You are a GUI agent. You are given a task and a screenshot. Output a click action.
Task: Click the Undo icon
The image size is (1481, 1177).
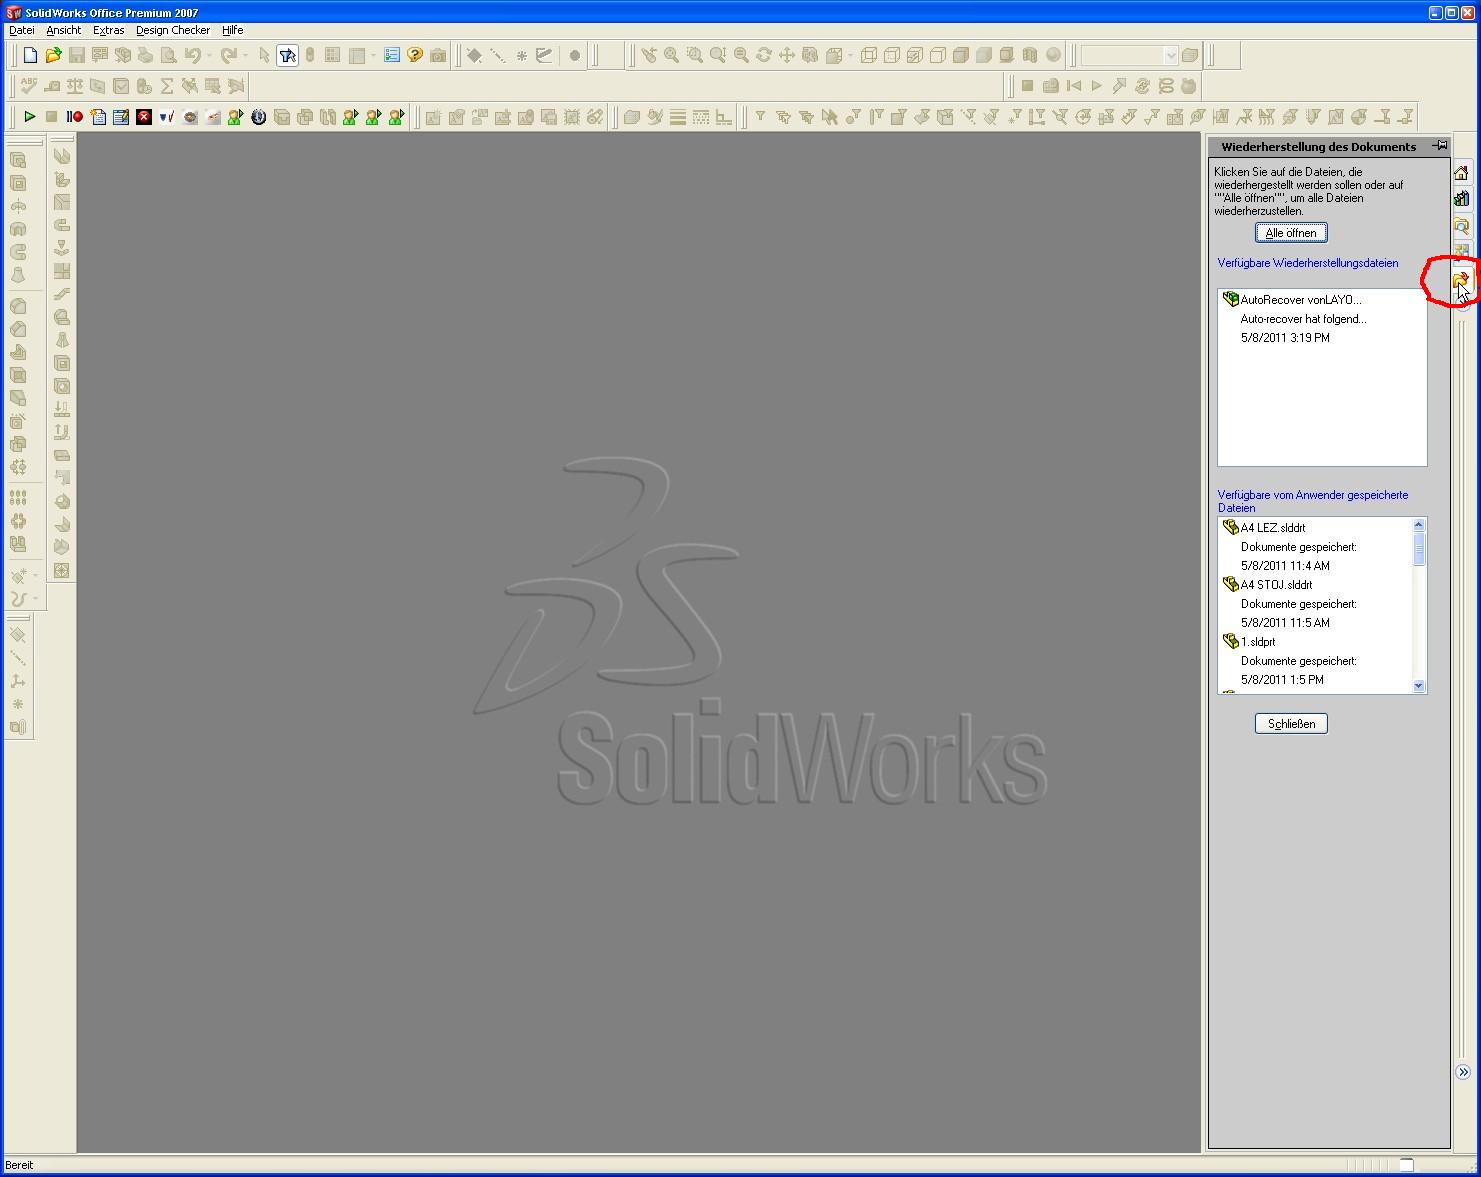pyautogui.click(x=193, y=55)
